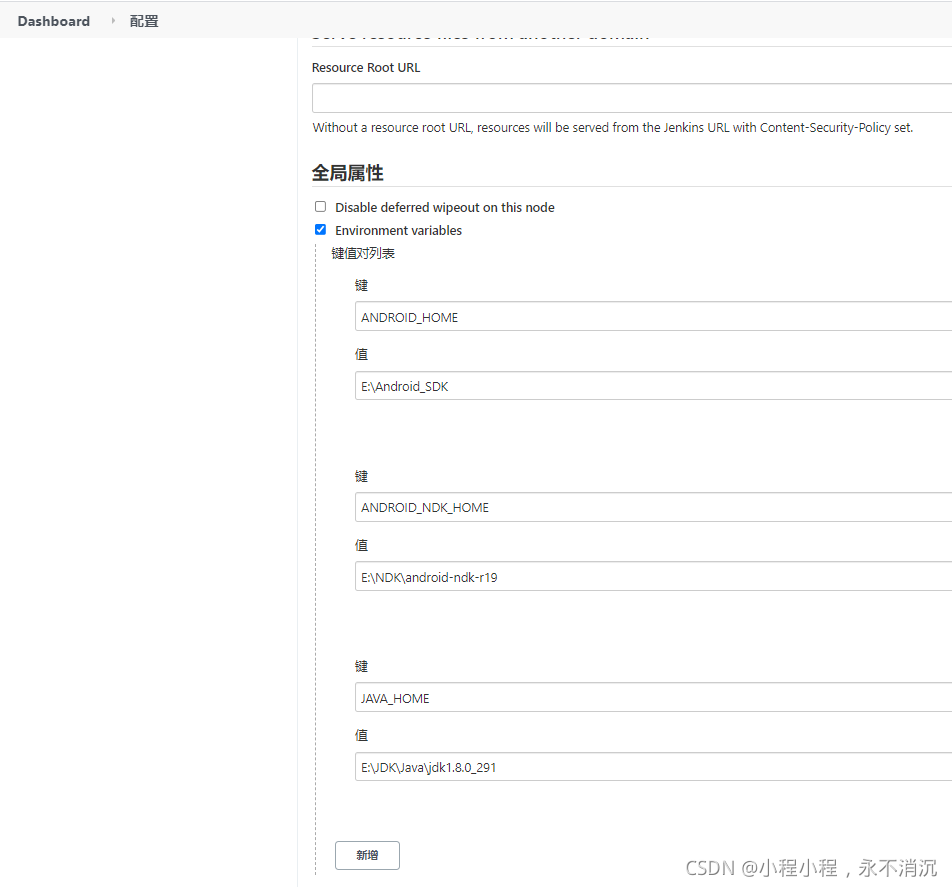Screen dimensions: 952x887
Task: Click the ANDROID_HOME key field
Action: pyautogui.click(x=653, y=316)
